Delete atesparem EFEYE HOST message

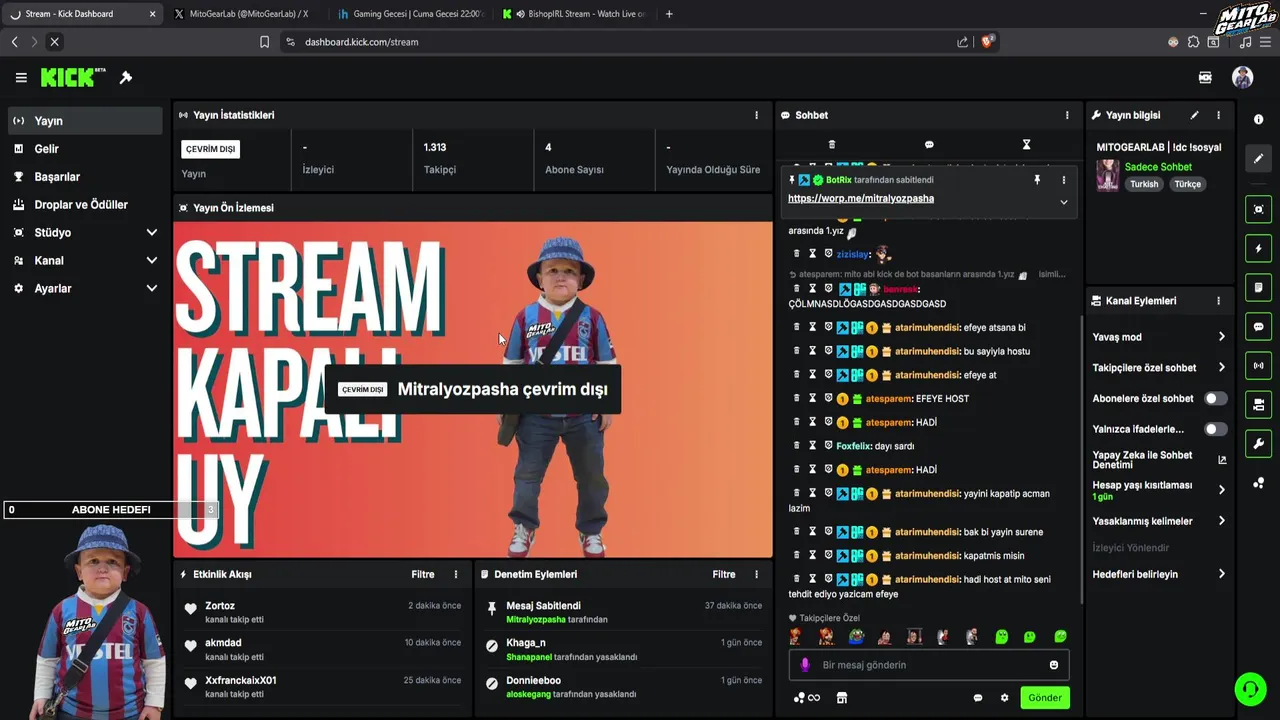click(x=797, y=398)
